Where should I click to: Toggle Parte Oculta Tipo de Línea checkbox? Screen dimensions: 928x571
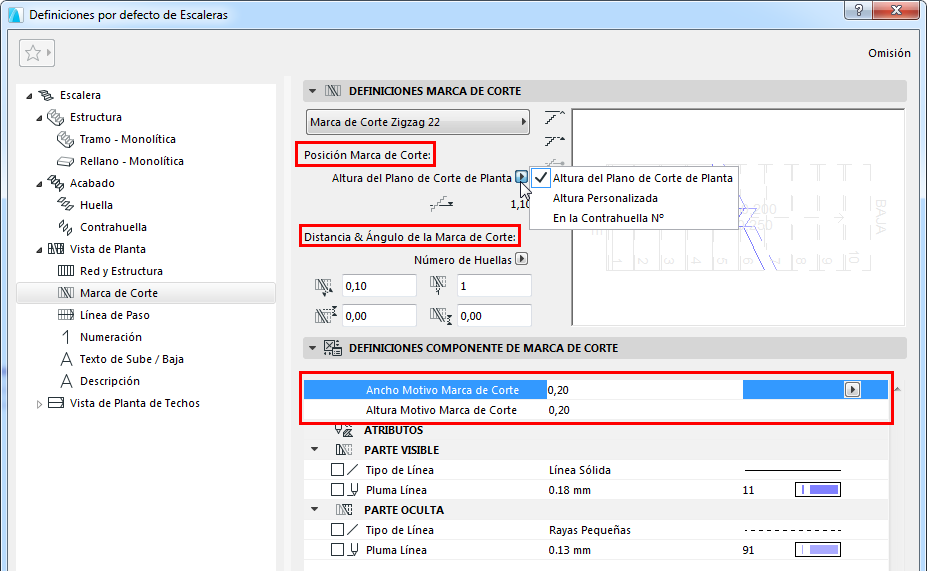pyautogui.click(x=337, y=530)
